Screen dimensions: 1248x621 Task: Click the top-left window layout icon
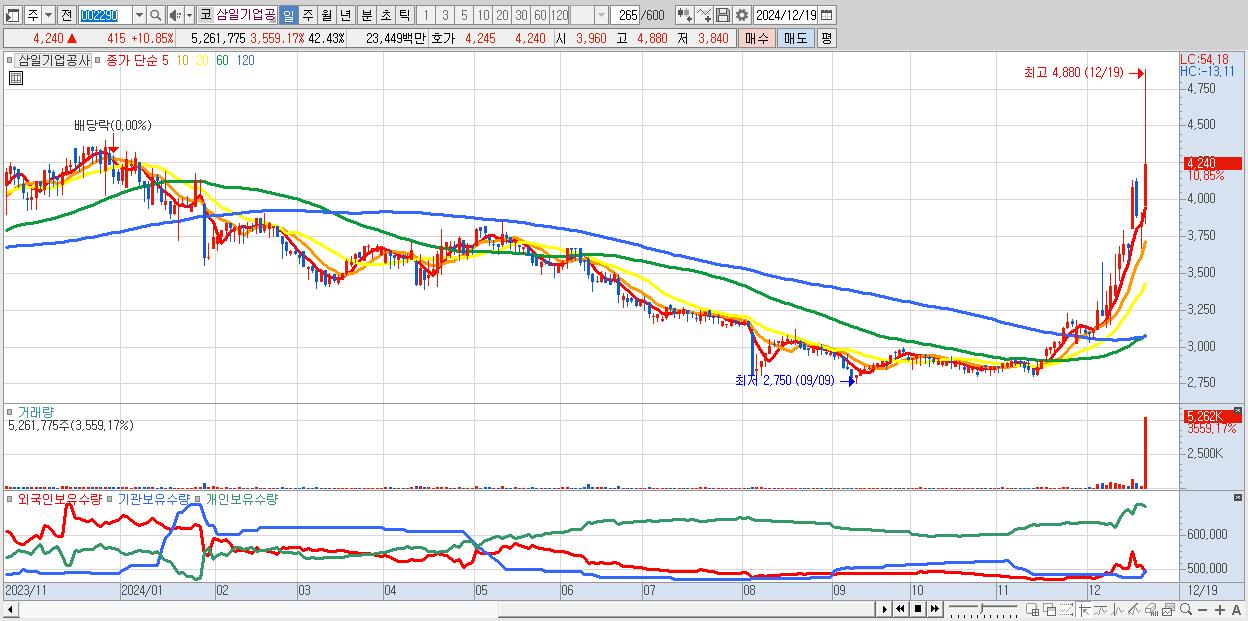click(11, 15)
